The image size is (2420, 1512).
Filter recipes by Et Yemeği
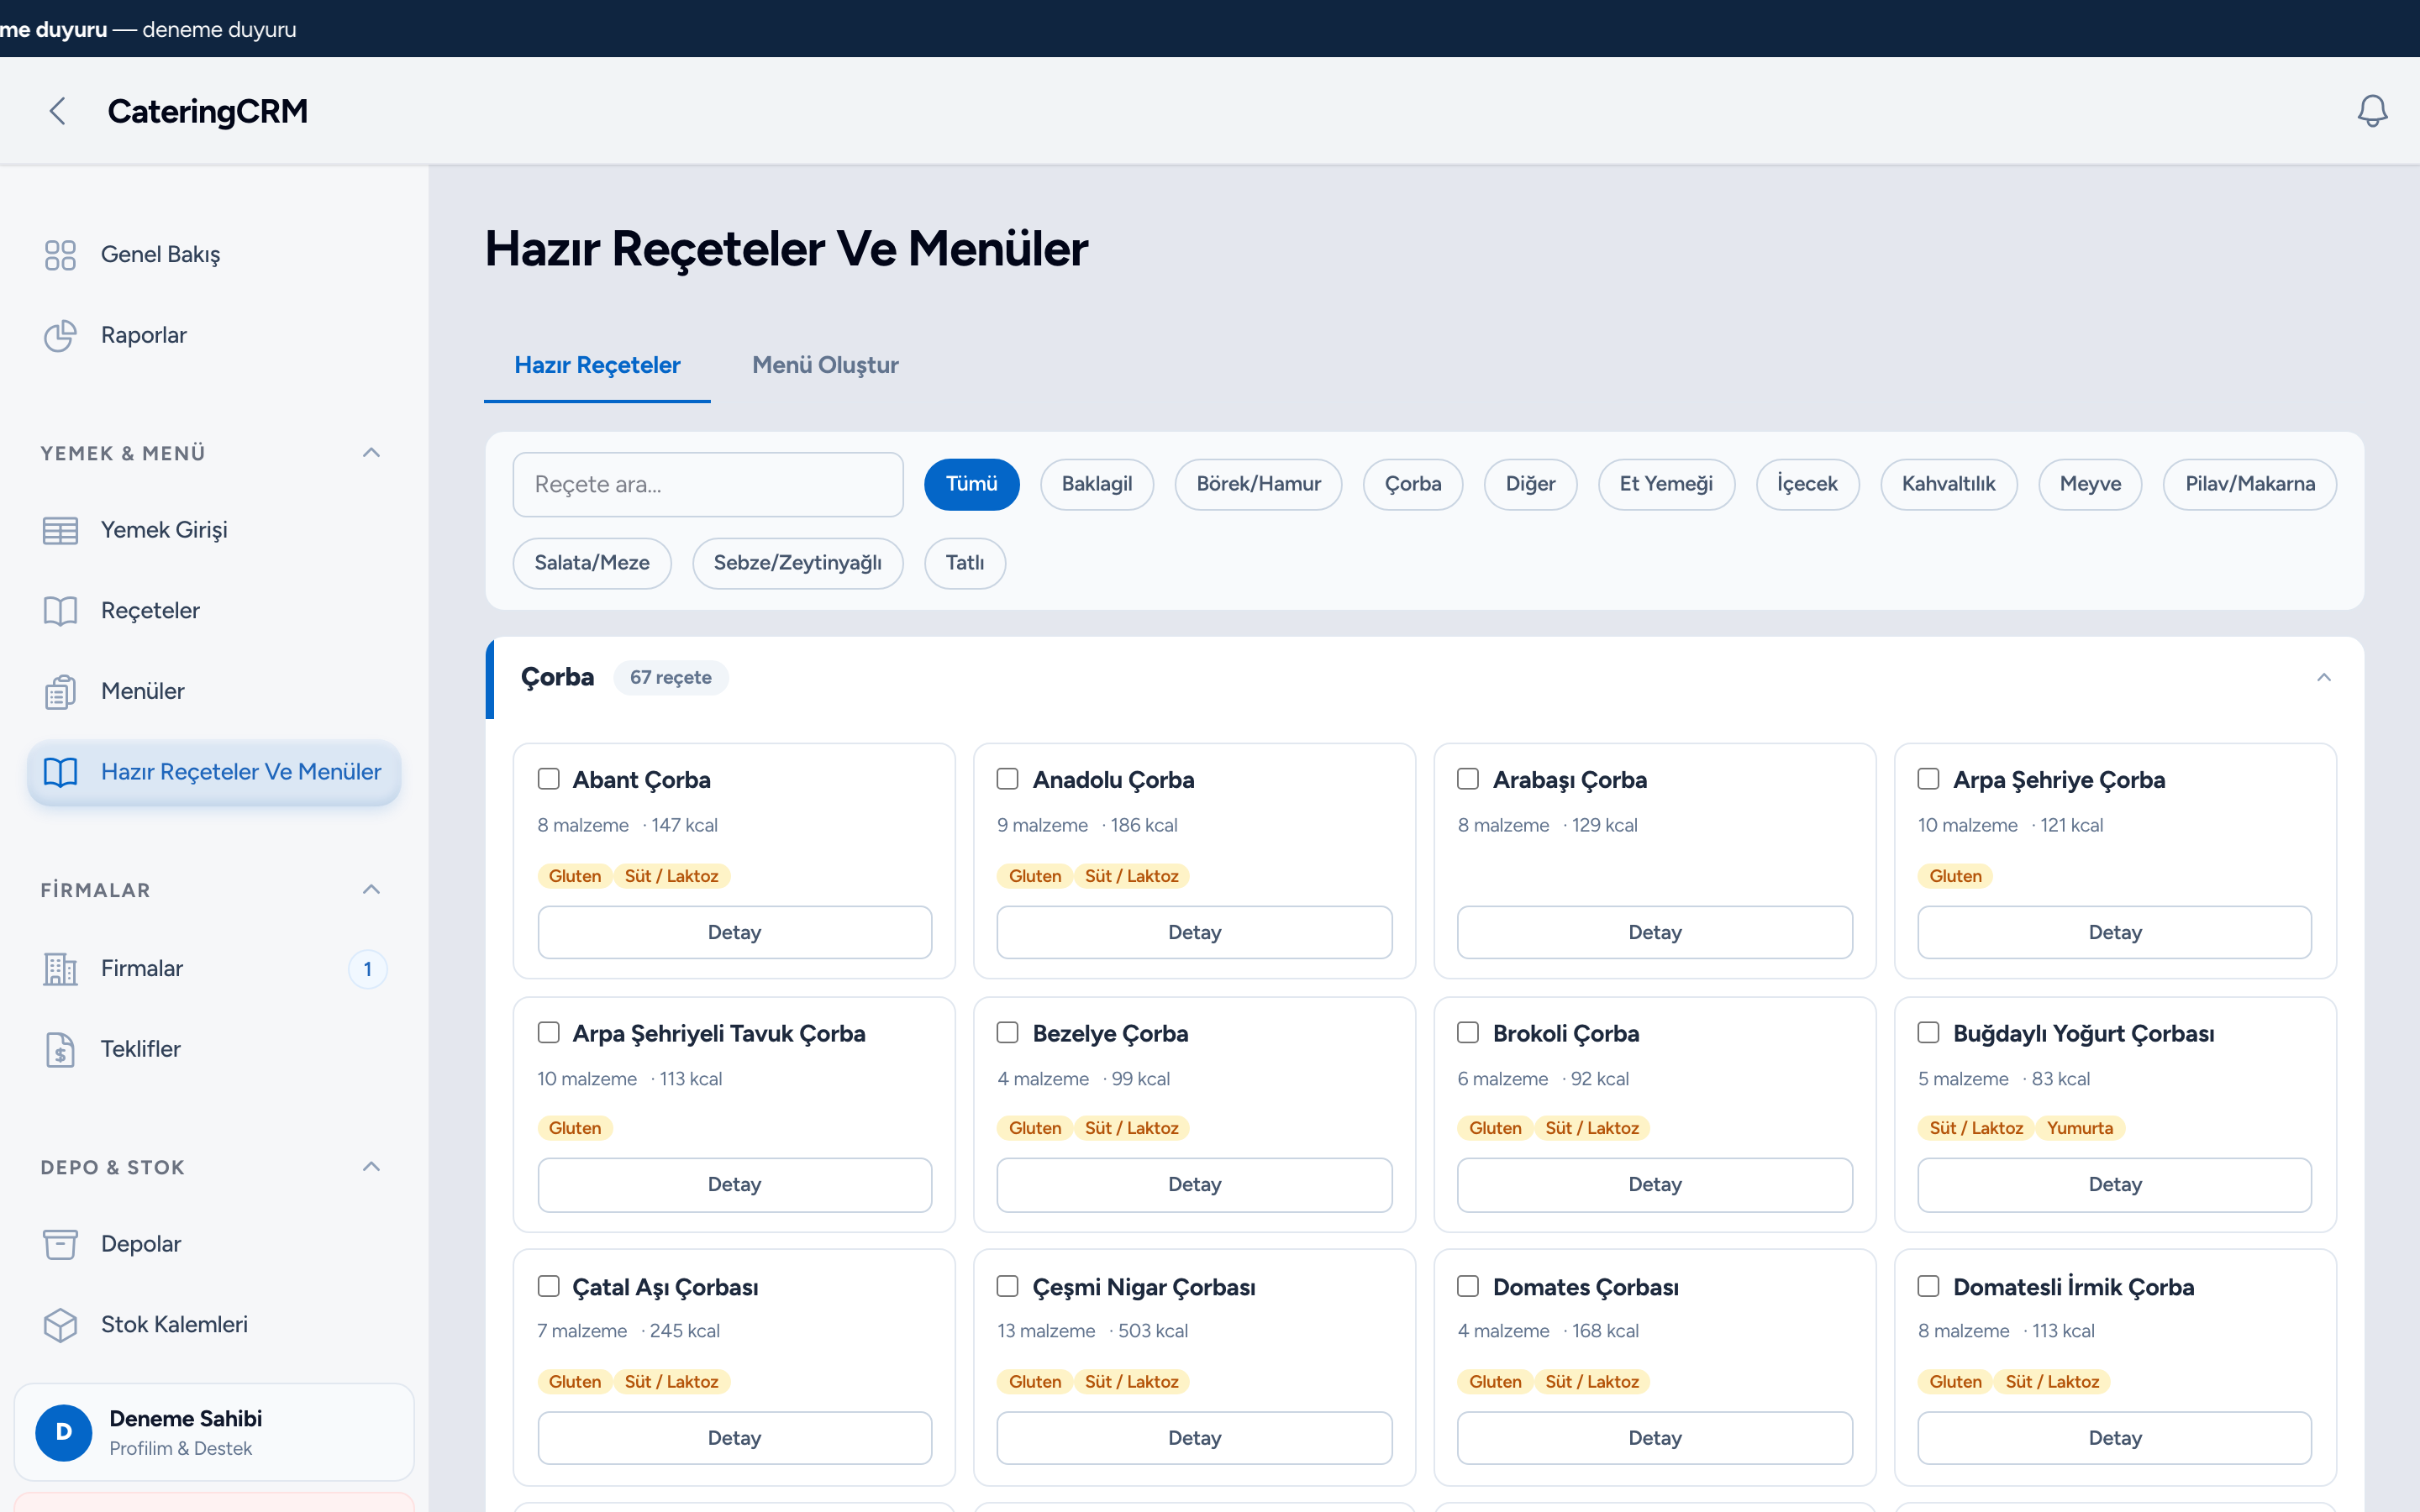1666,485
